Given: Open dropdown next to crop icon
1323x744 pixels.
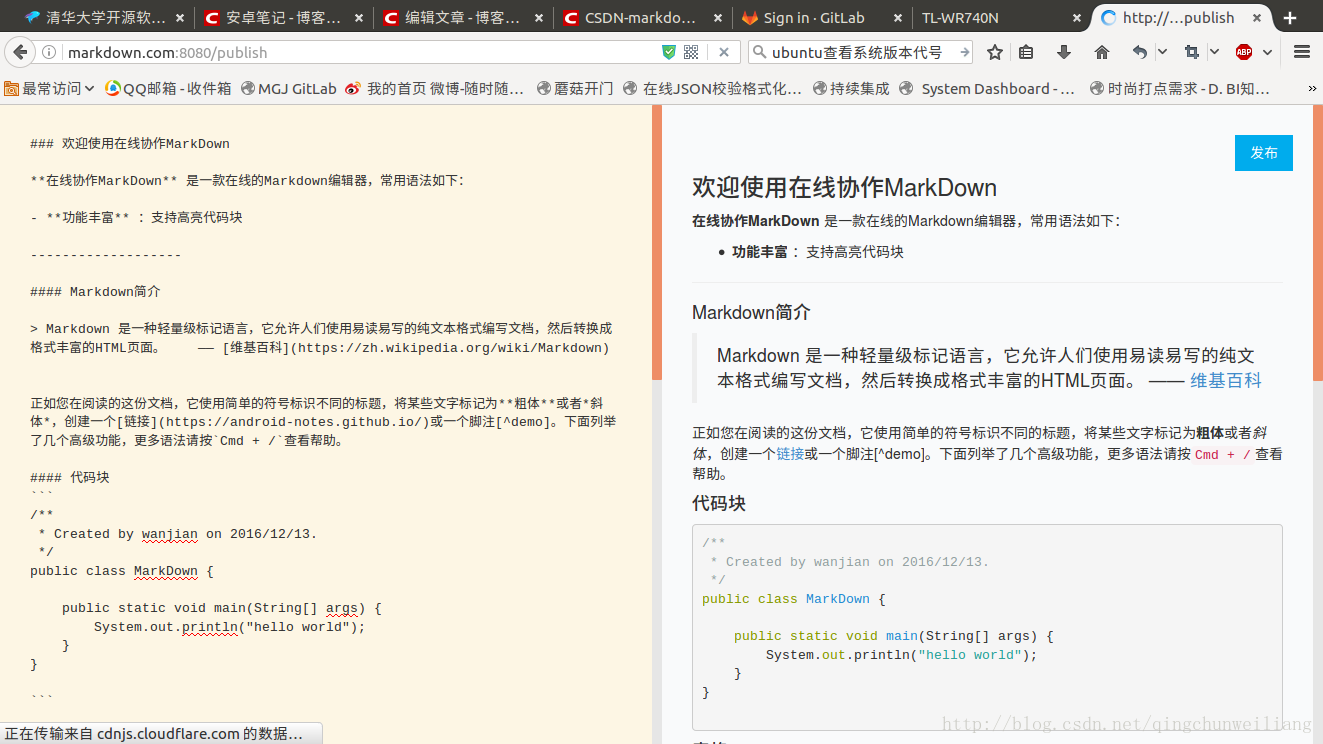Looking at the screenshot, I should (1214, 52).
